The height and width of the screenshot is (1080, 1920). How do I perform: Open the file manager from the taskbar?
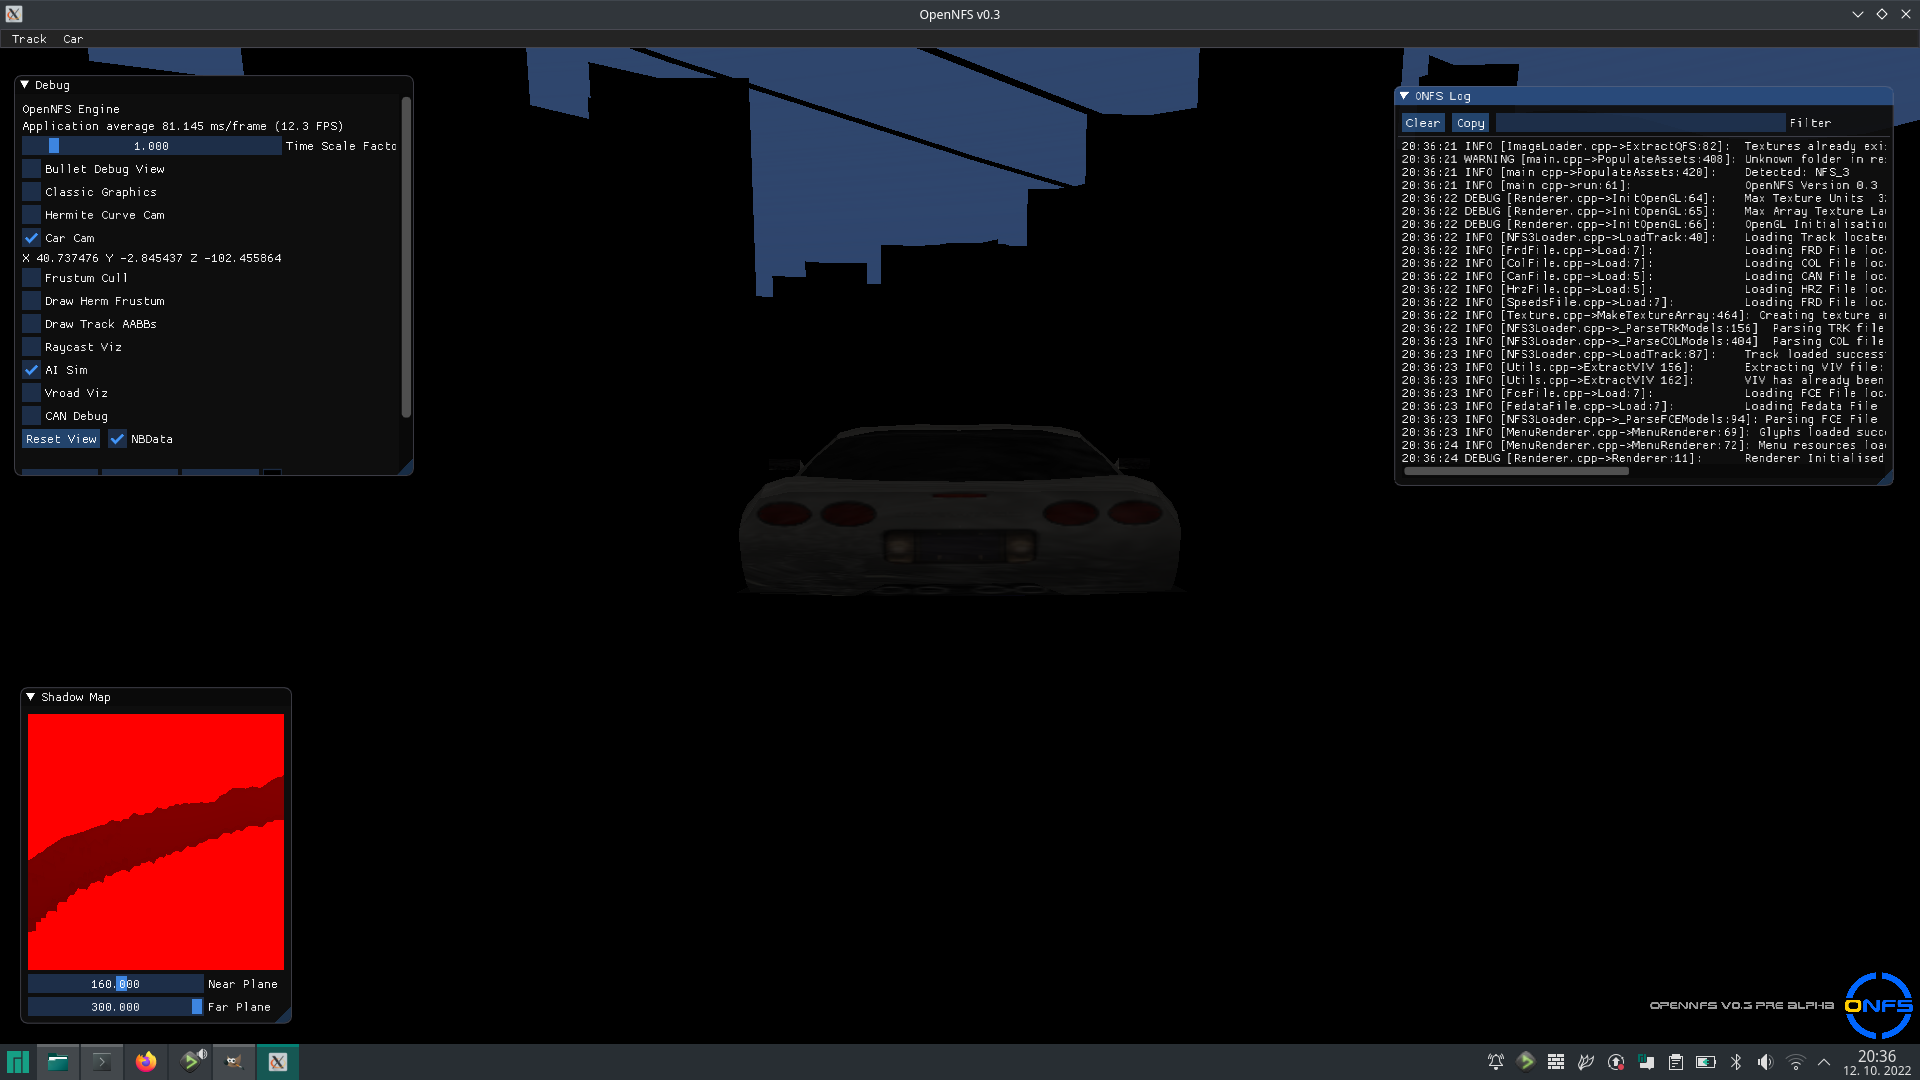(57, 1062)
